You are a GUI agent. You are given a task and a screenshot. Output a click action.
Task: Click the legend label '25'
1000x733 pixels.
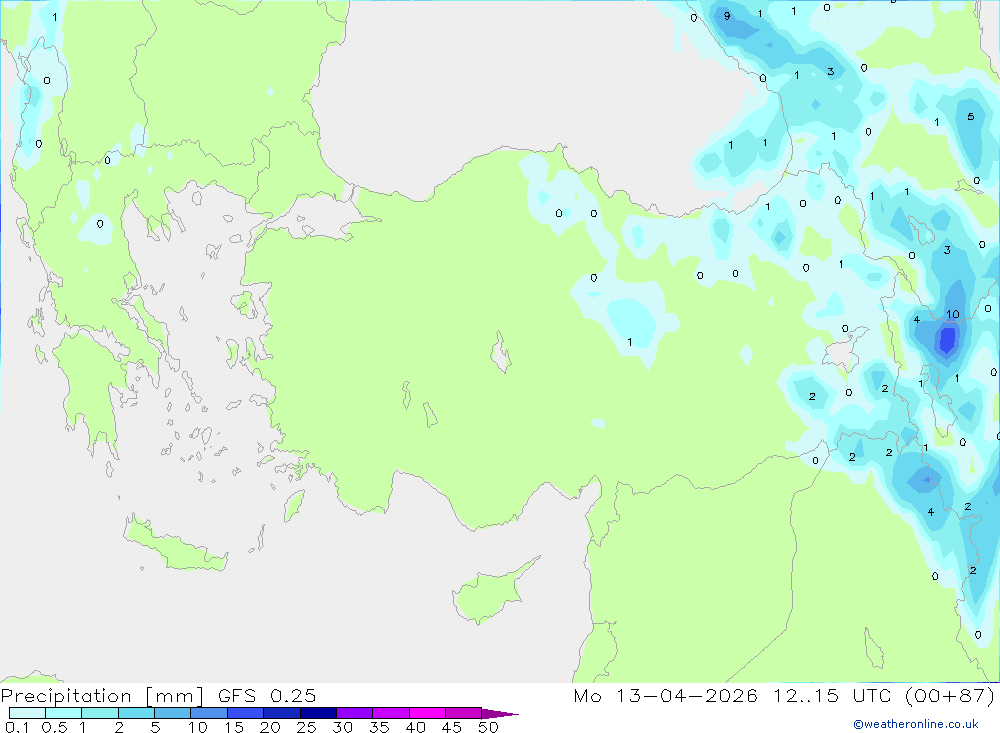[x=306, y=727]
